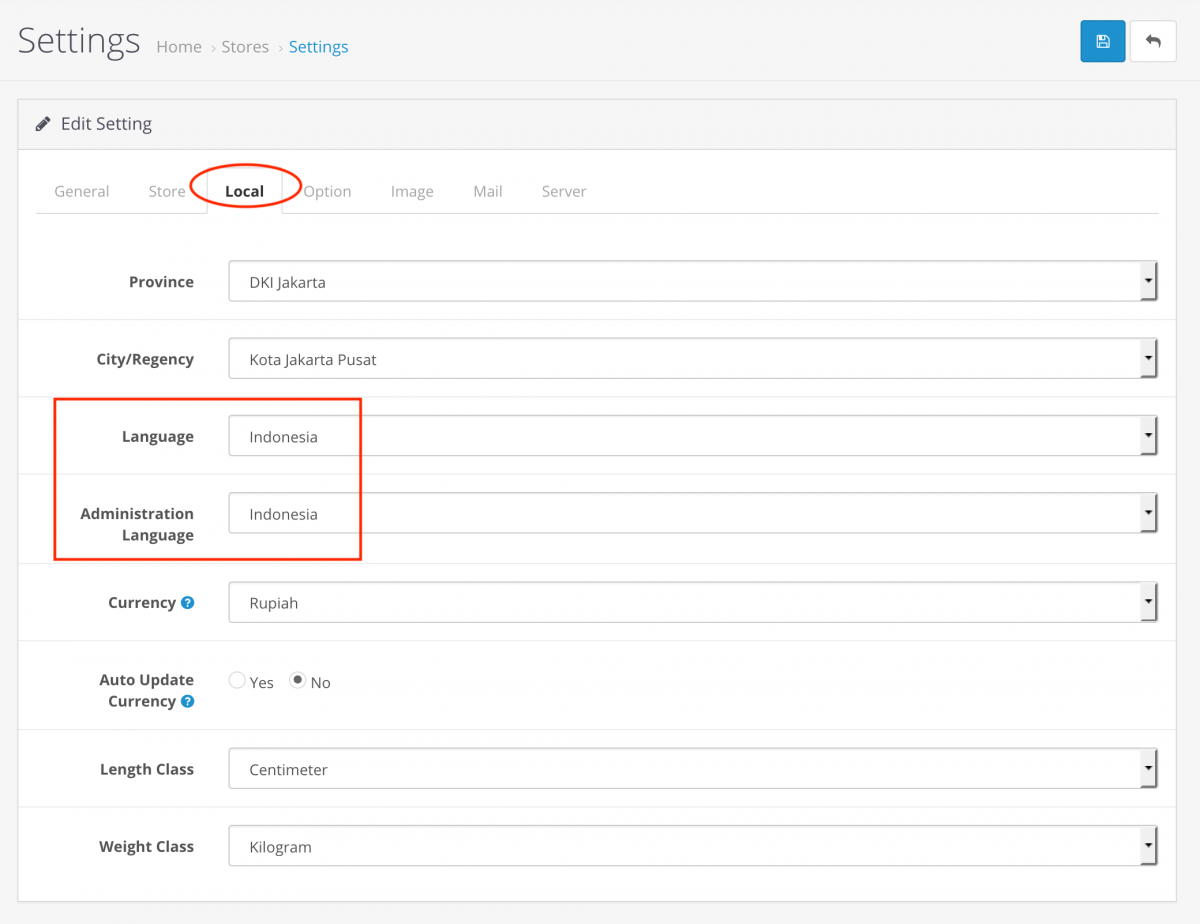Click the pencil icon beside Edit Setting
The width and height of the screenshot is (1200, 924).
click(x=43, y=124)
